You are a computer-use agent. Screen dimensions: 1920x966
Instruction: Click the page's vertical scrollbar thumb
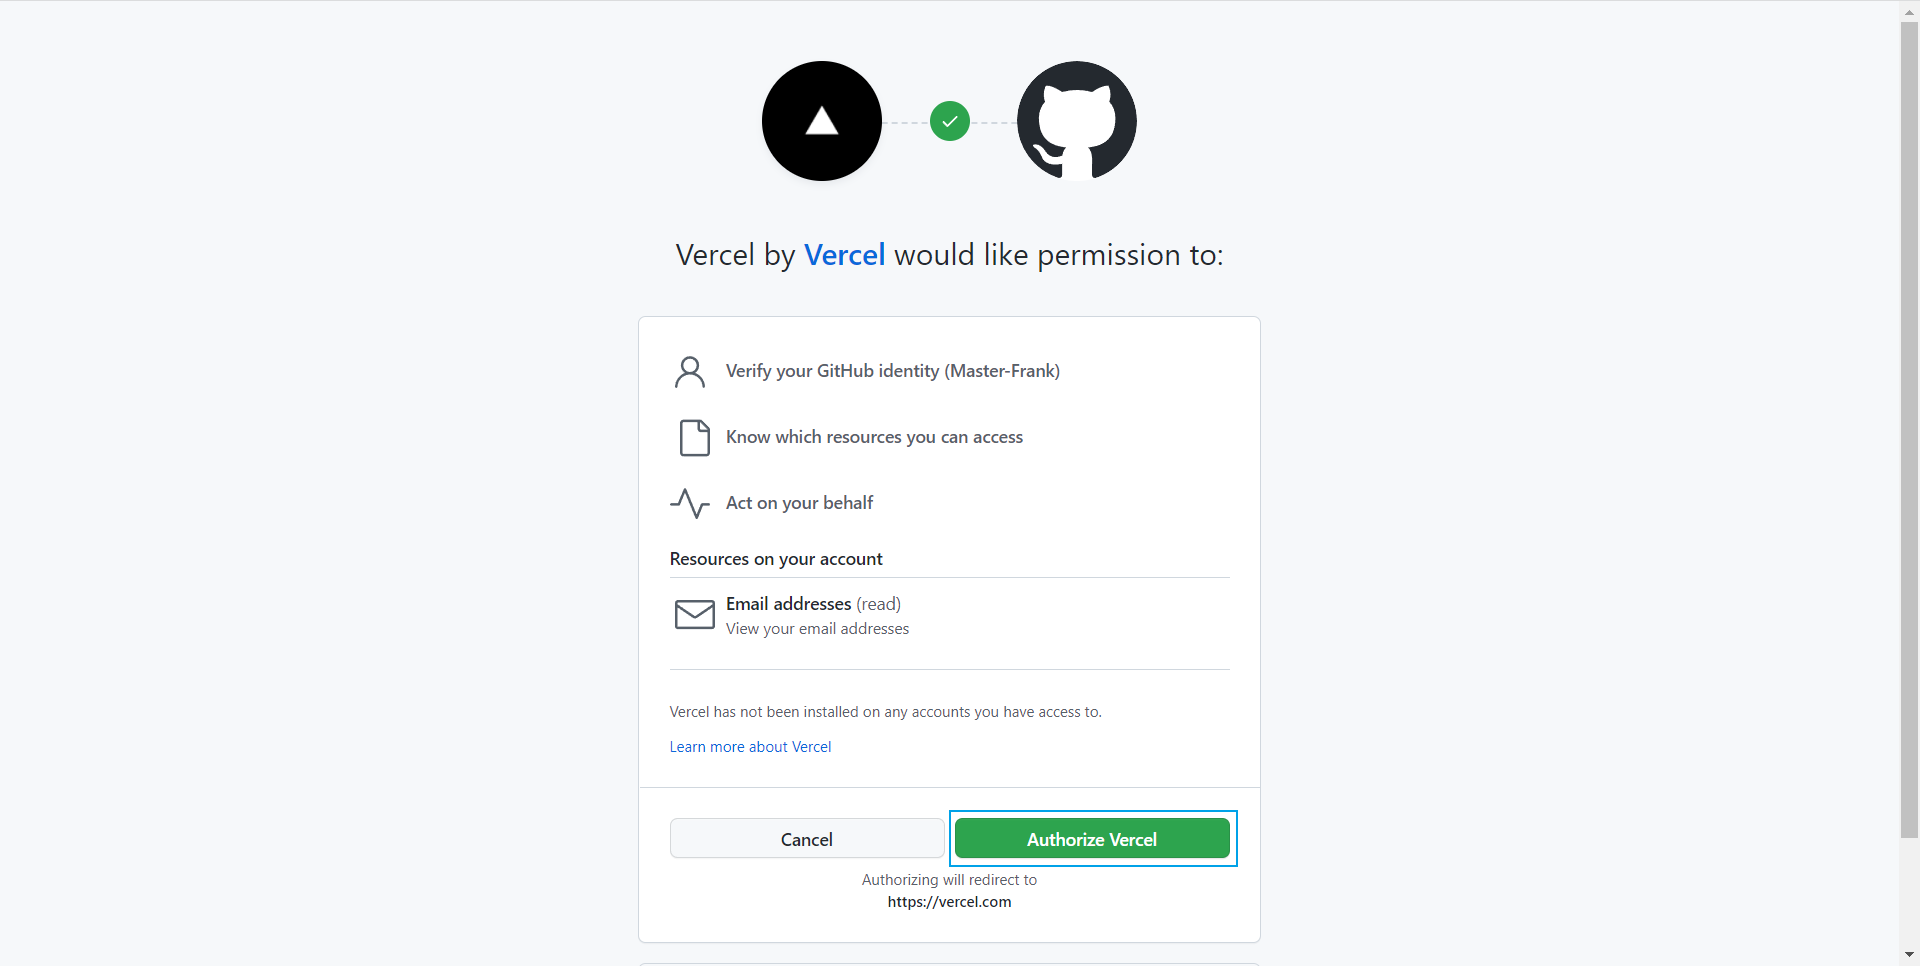1910,430
